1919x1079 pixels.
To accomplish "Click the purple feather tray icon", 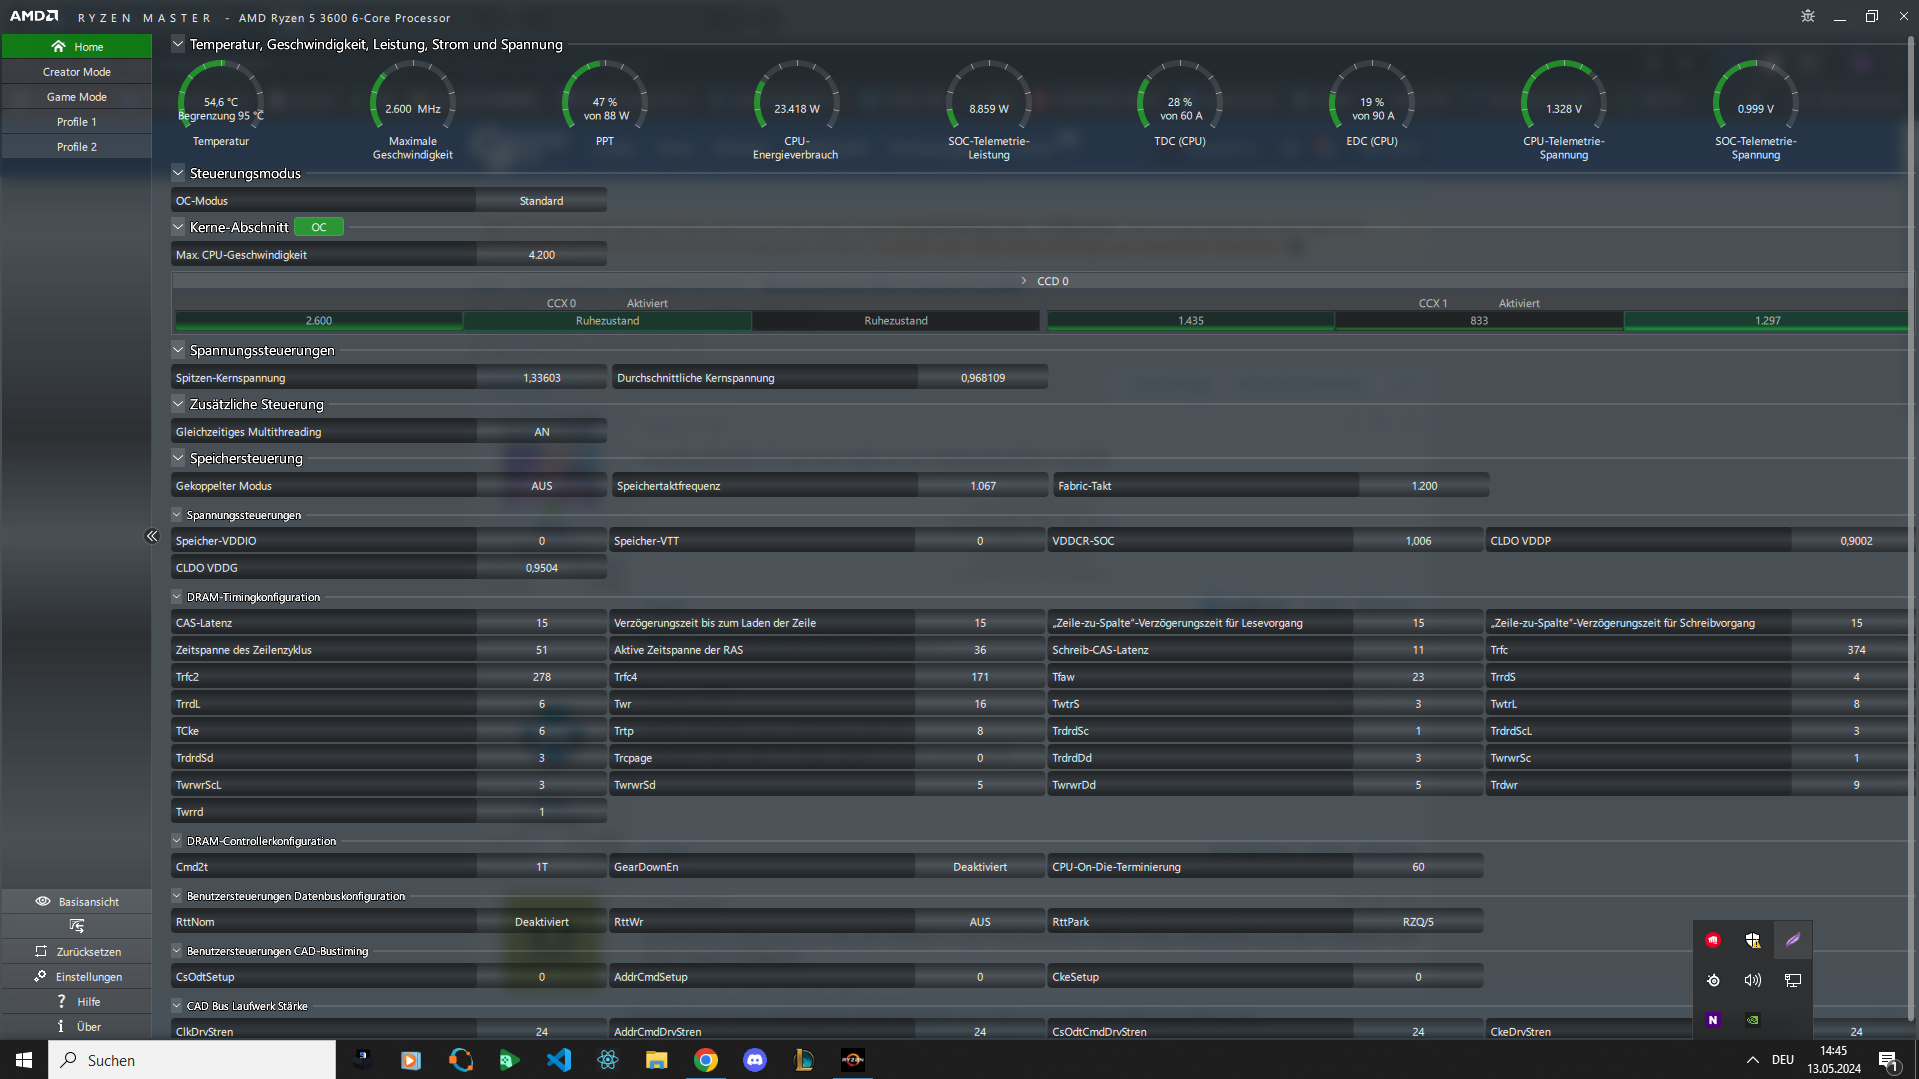I will click(1793, 940).
